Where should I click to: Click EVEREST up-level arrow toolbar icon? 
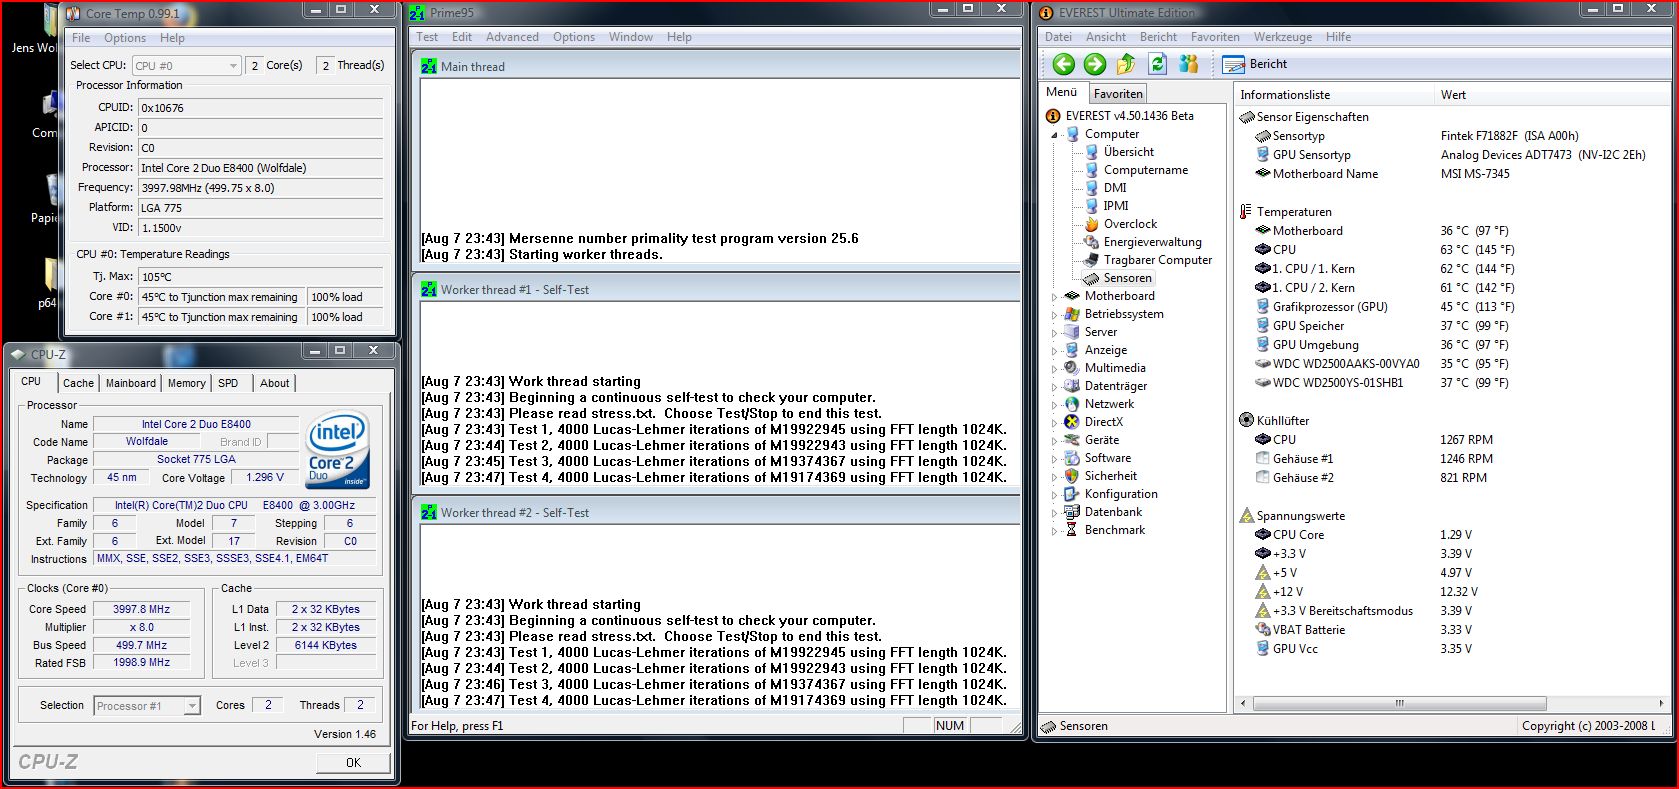[x=1126, y=64]
